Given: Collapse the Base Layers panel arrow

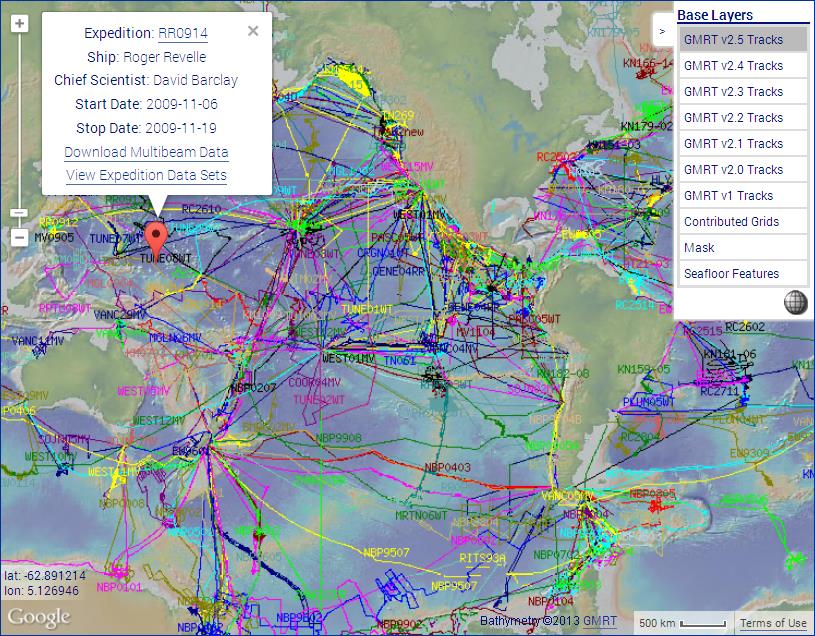Looking at the screenshot, I should 662,31.
